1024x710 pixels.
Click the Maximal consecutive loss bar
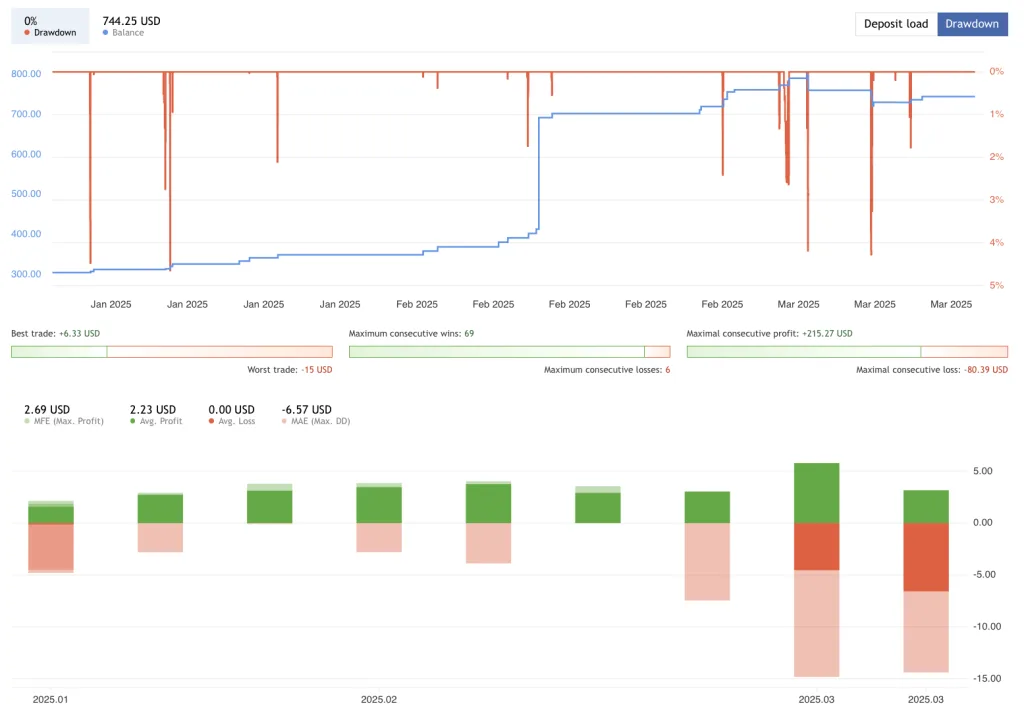click(x=965, y=351)
